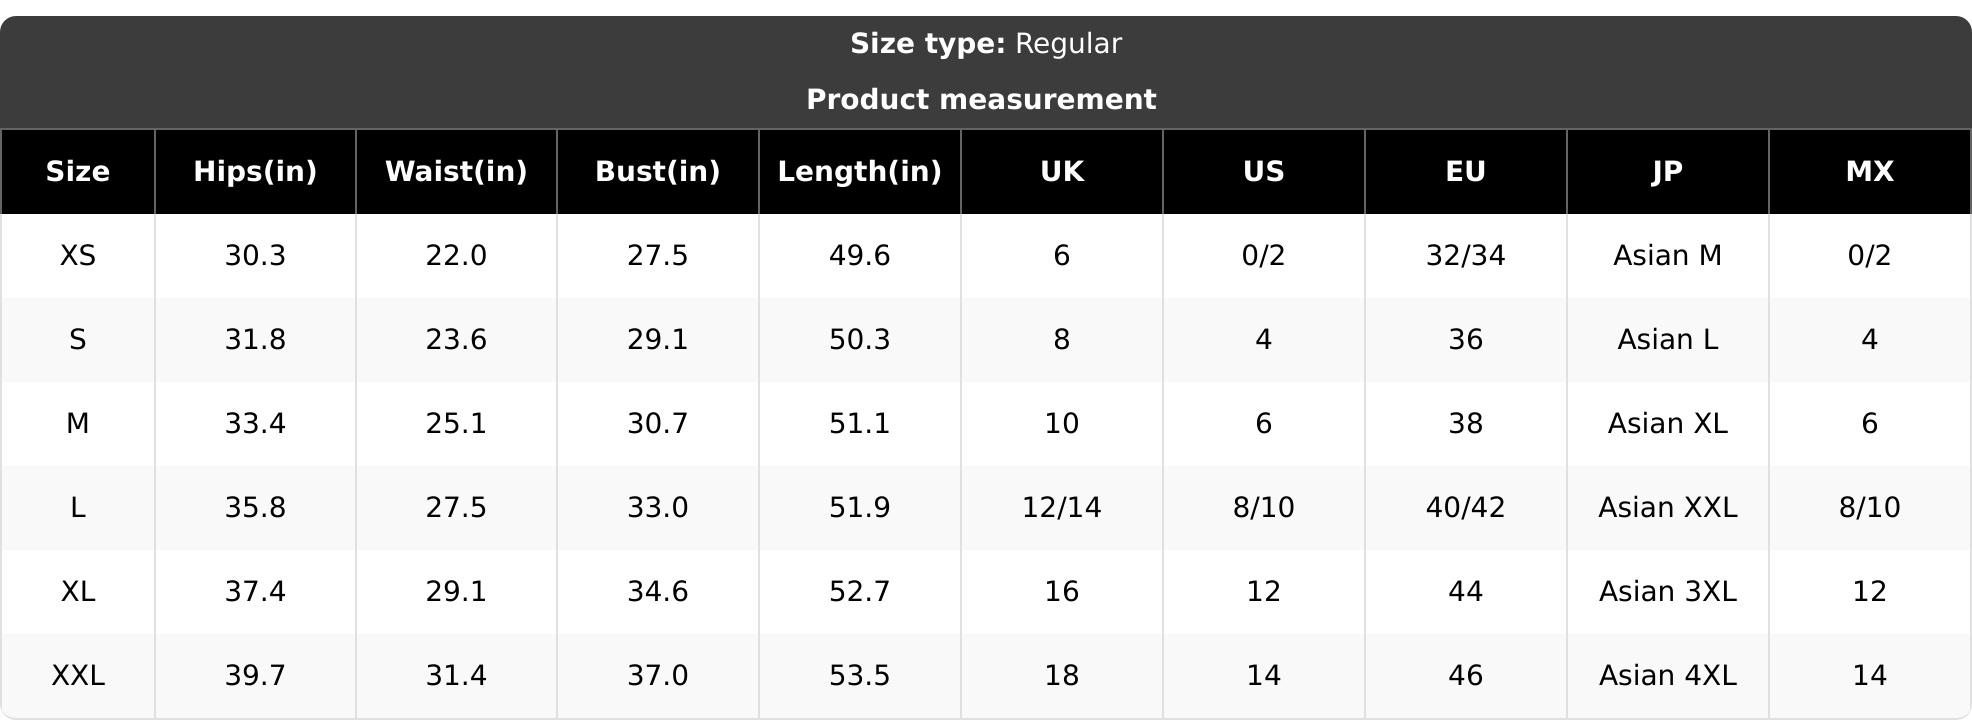
Task: Select the Asian 3XL cell
Action: 1668,592
